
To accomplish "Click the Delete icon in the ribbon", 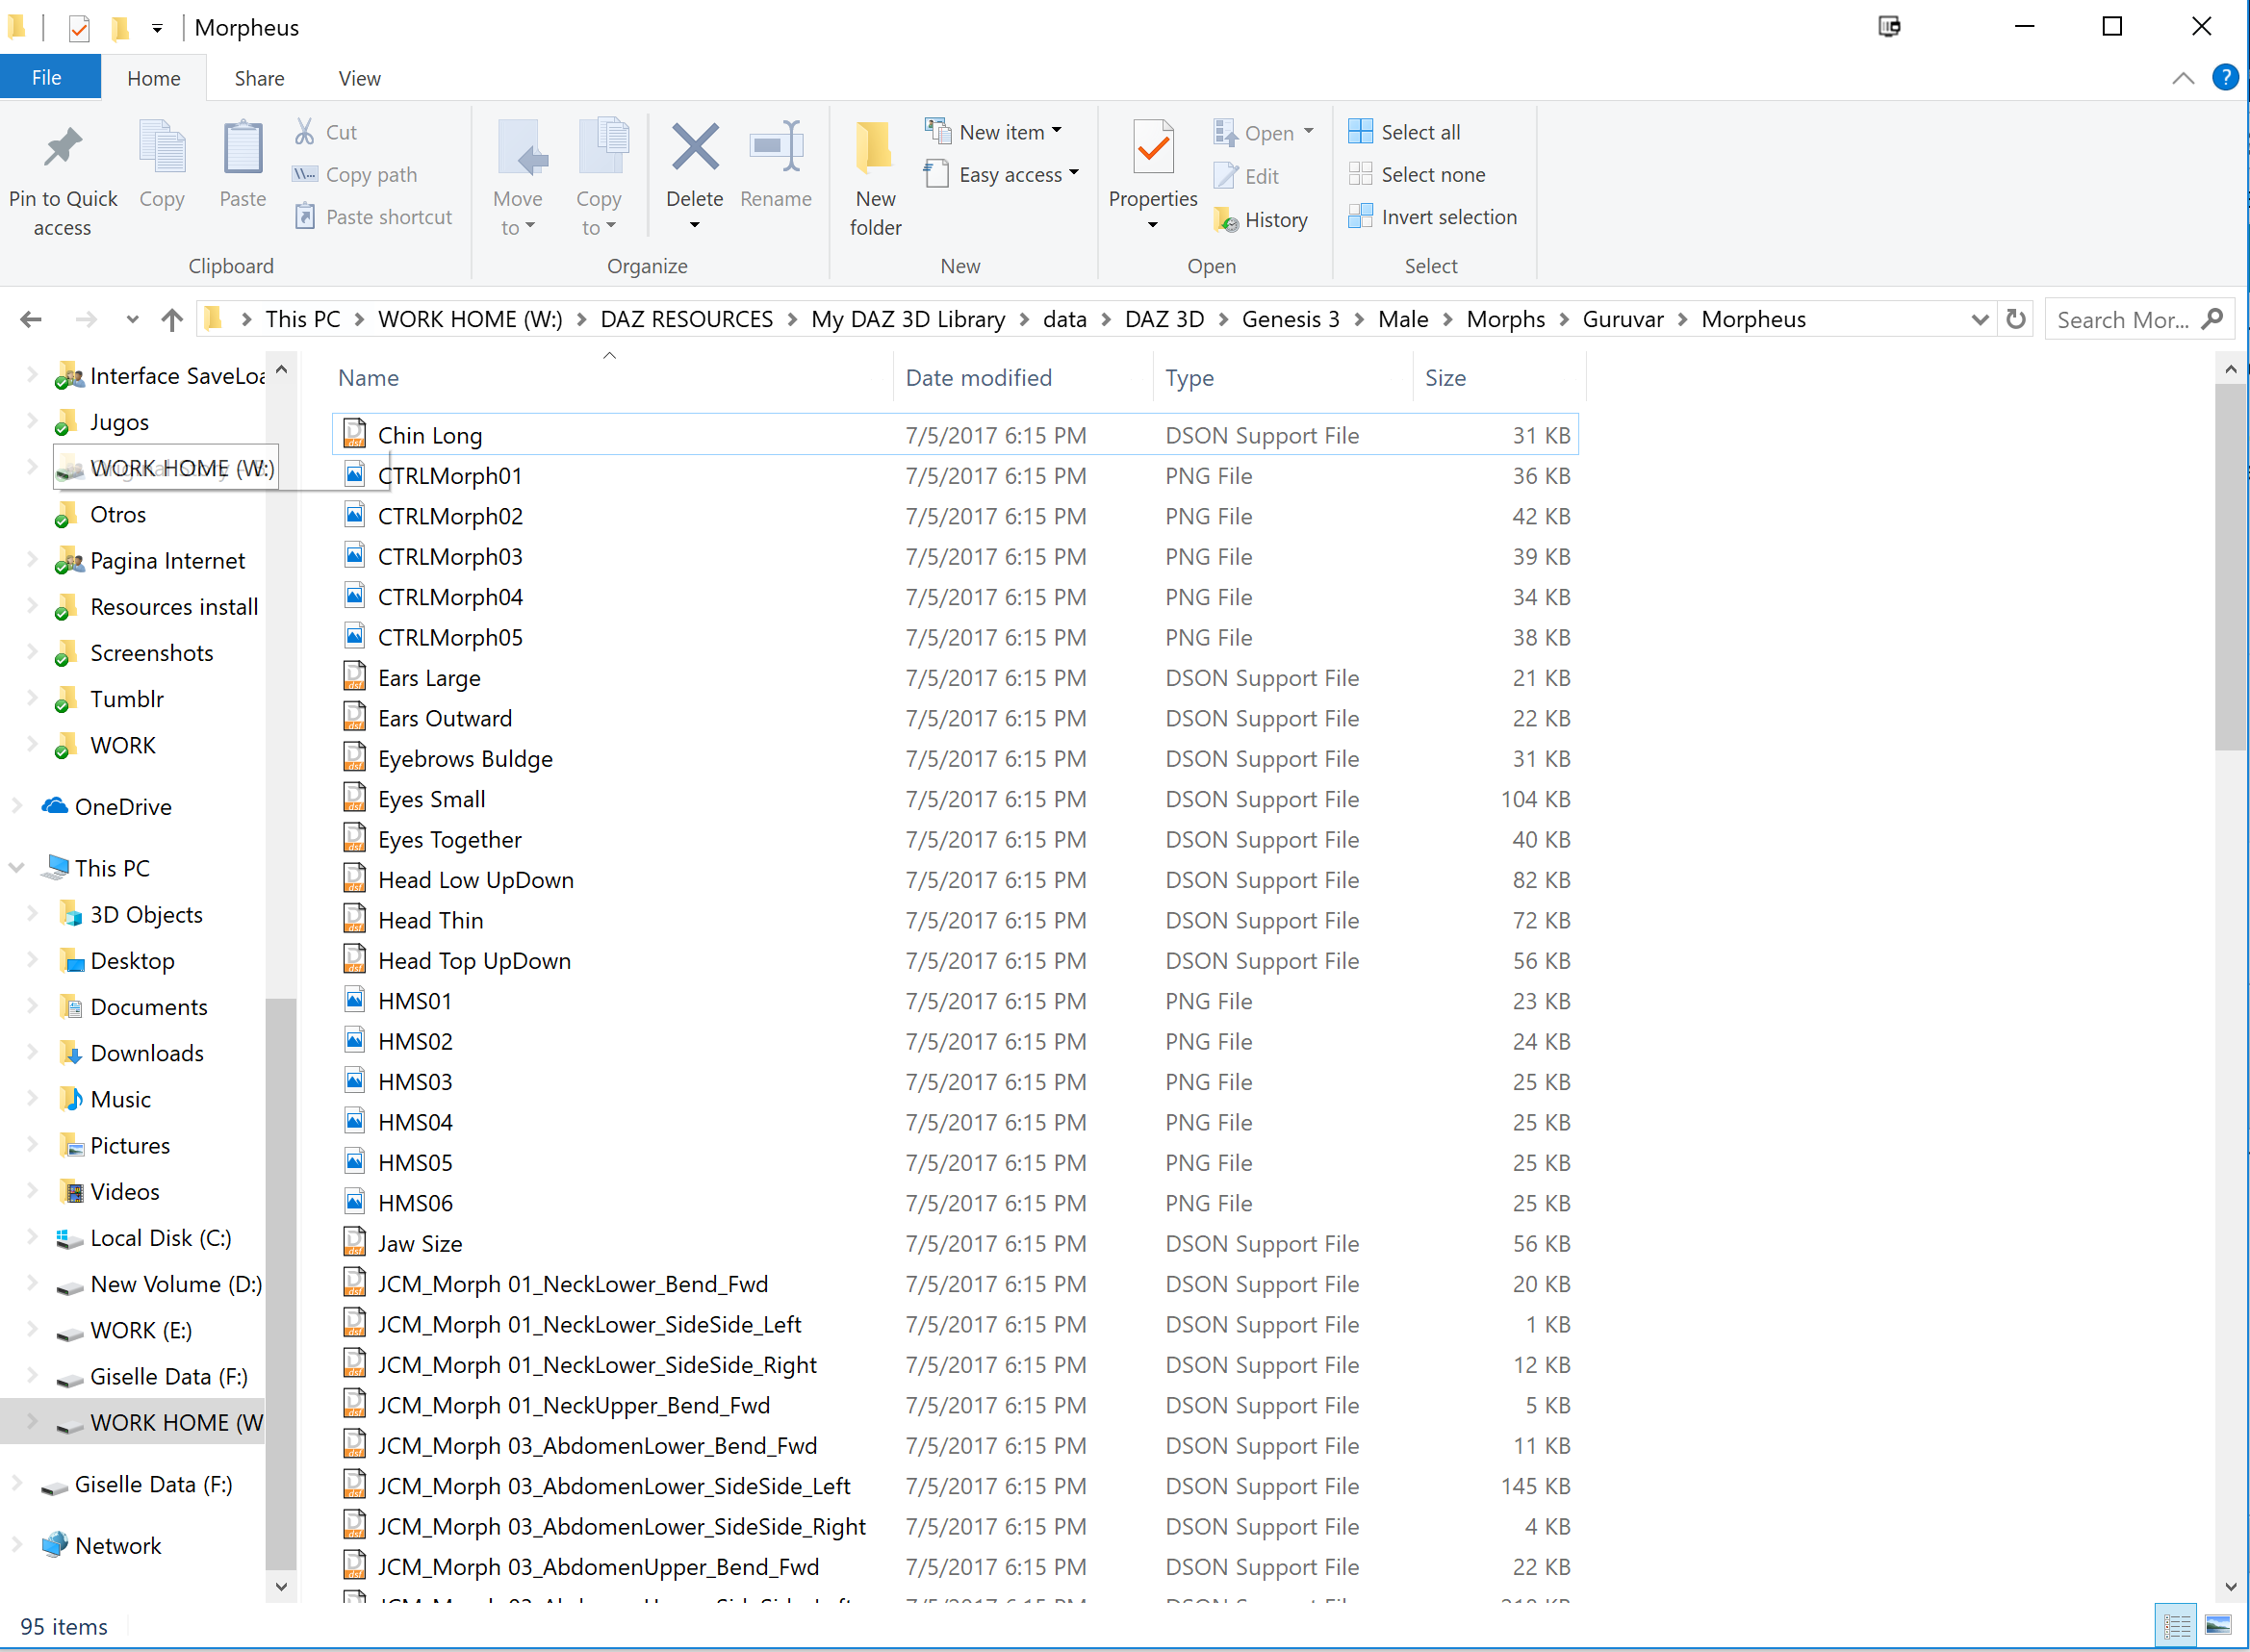I will pyautogui.click(x=694, y=150).
